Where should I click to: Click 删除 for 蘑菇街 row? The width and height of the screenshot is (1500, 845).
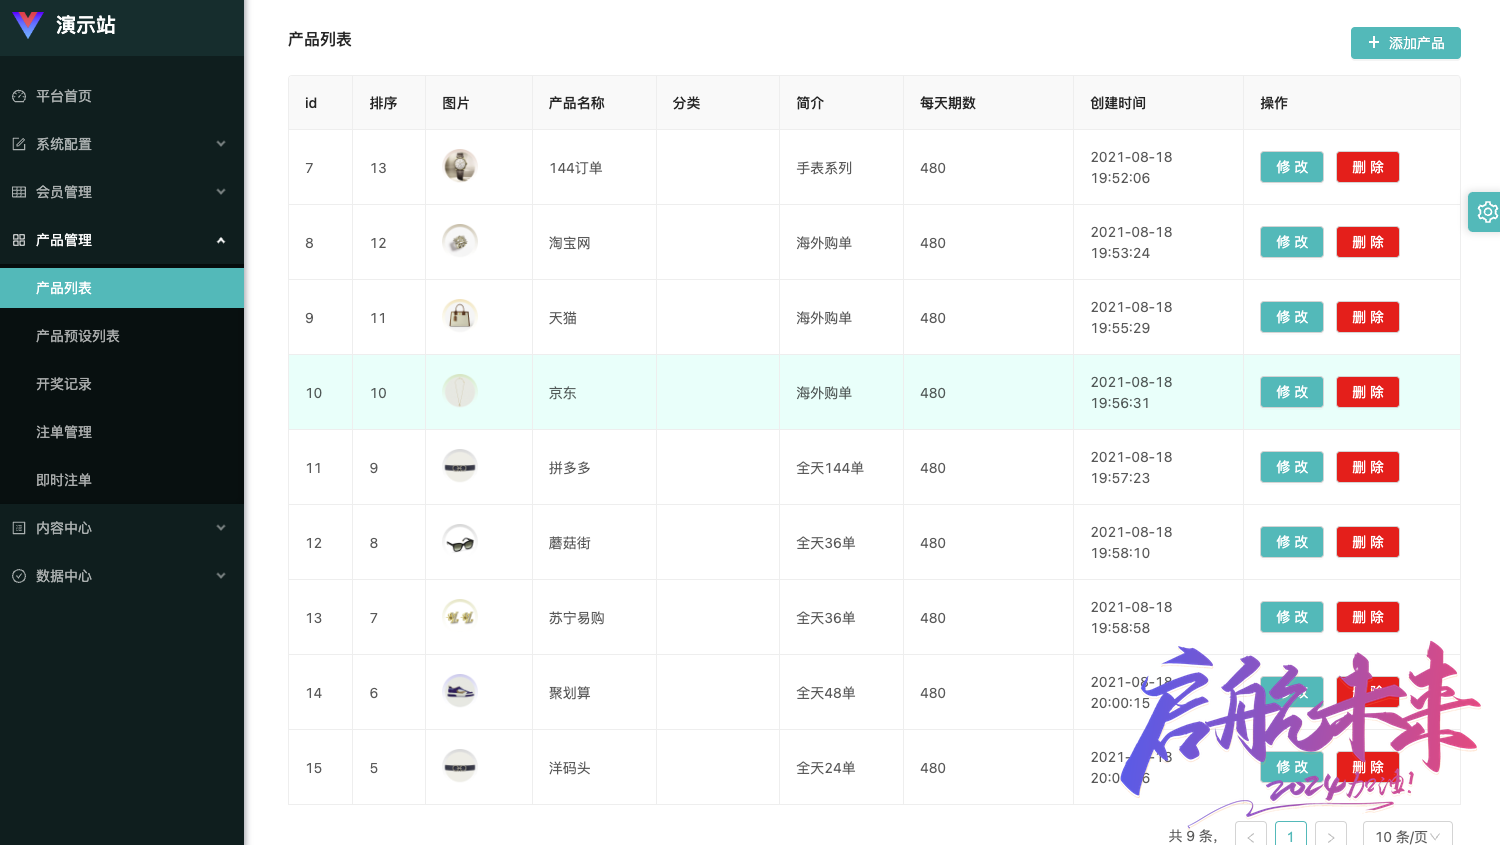(x=1368, y=542)
